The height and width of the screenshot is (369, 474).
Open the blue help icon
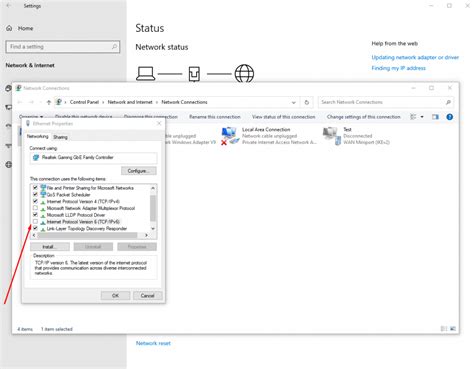point(449,117)
